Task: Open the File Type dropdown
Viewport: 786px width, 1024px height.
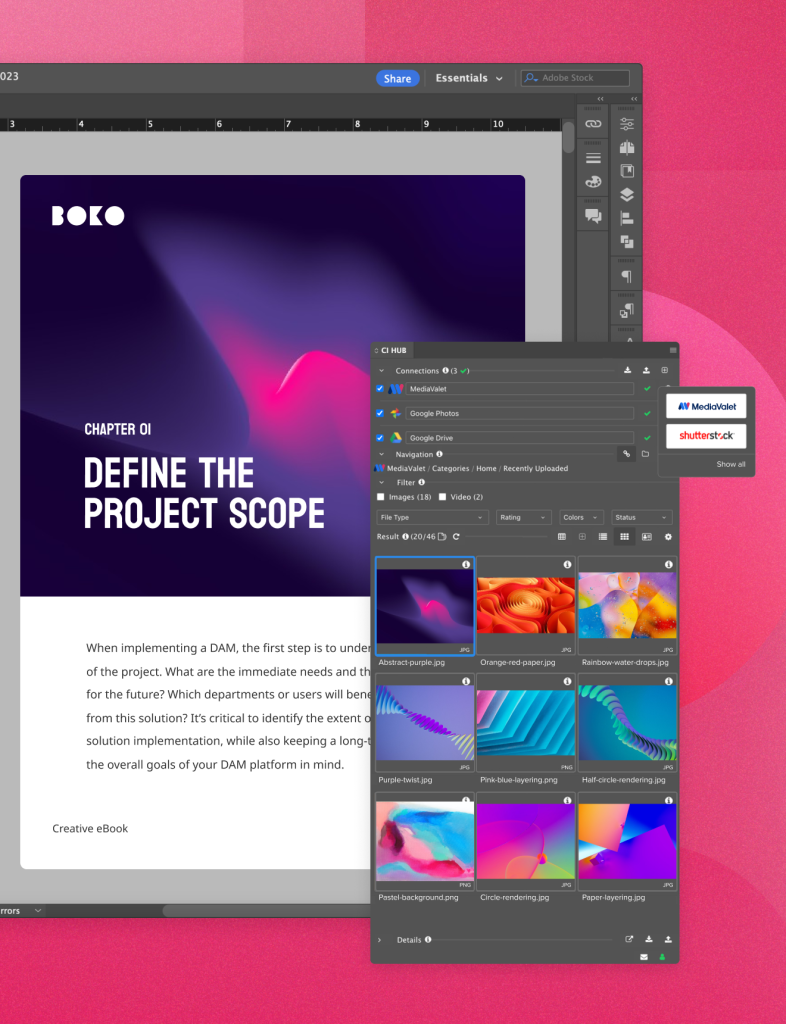Action: (432, 517)
